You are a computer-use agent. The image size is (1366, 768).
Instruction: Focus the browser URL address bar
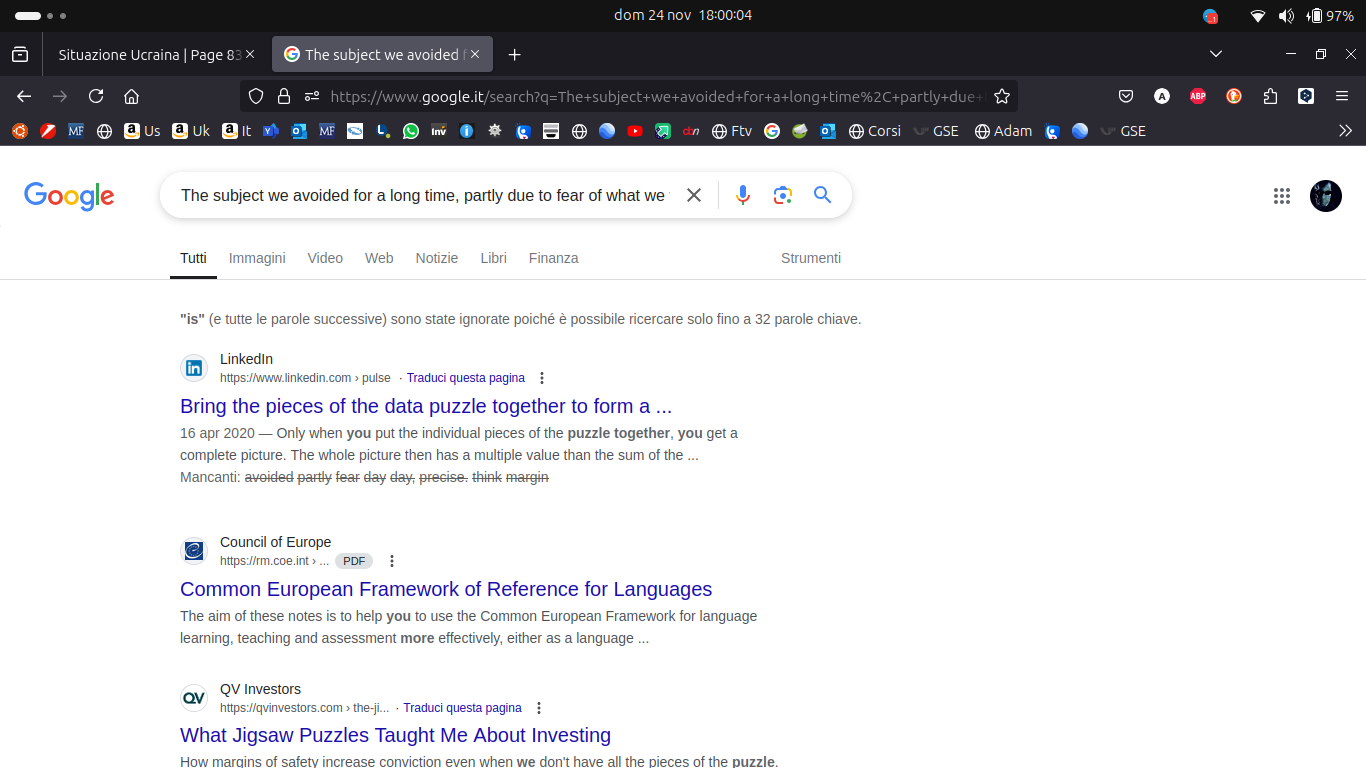click(x=655, y=96)
